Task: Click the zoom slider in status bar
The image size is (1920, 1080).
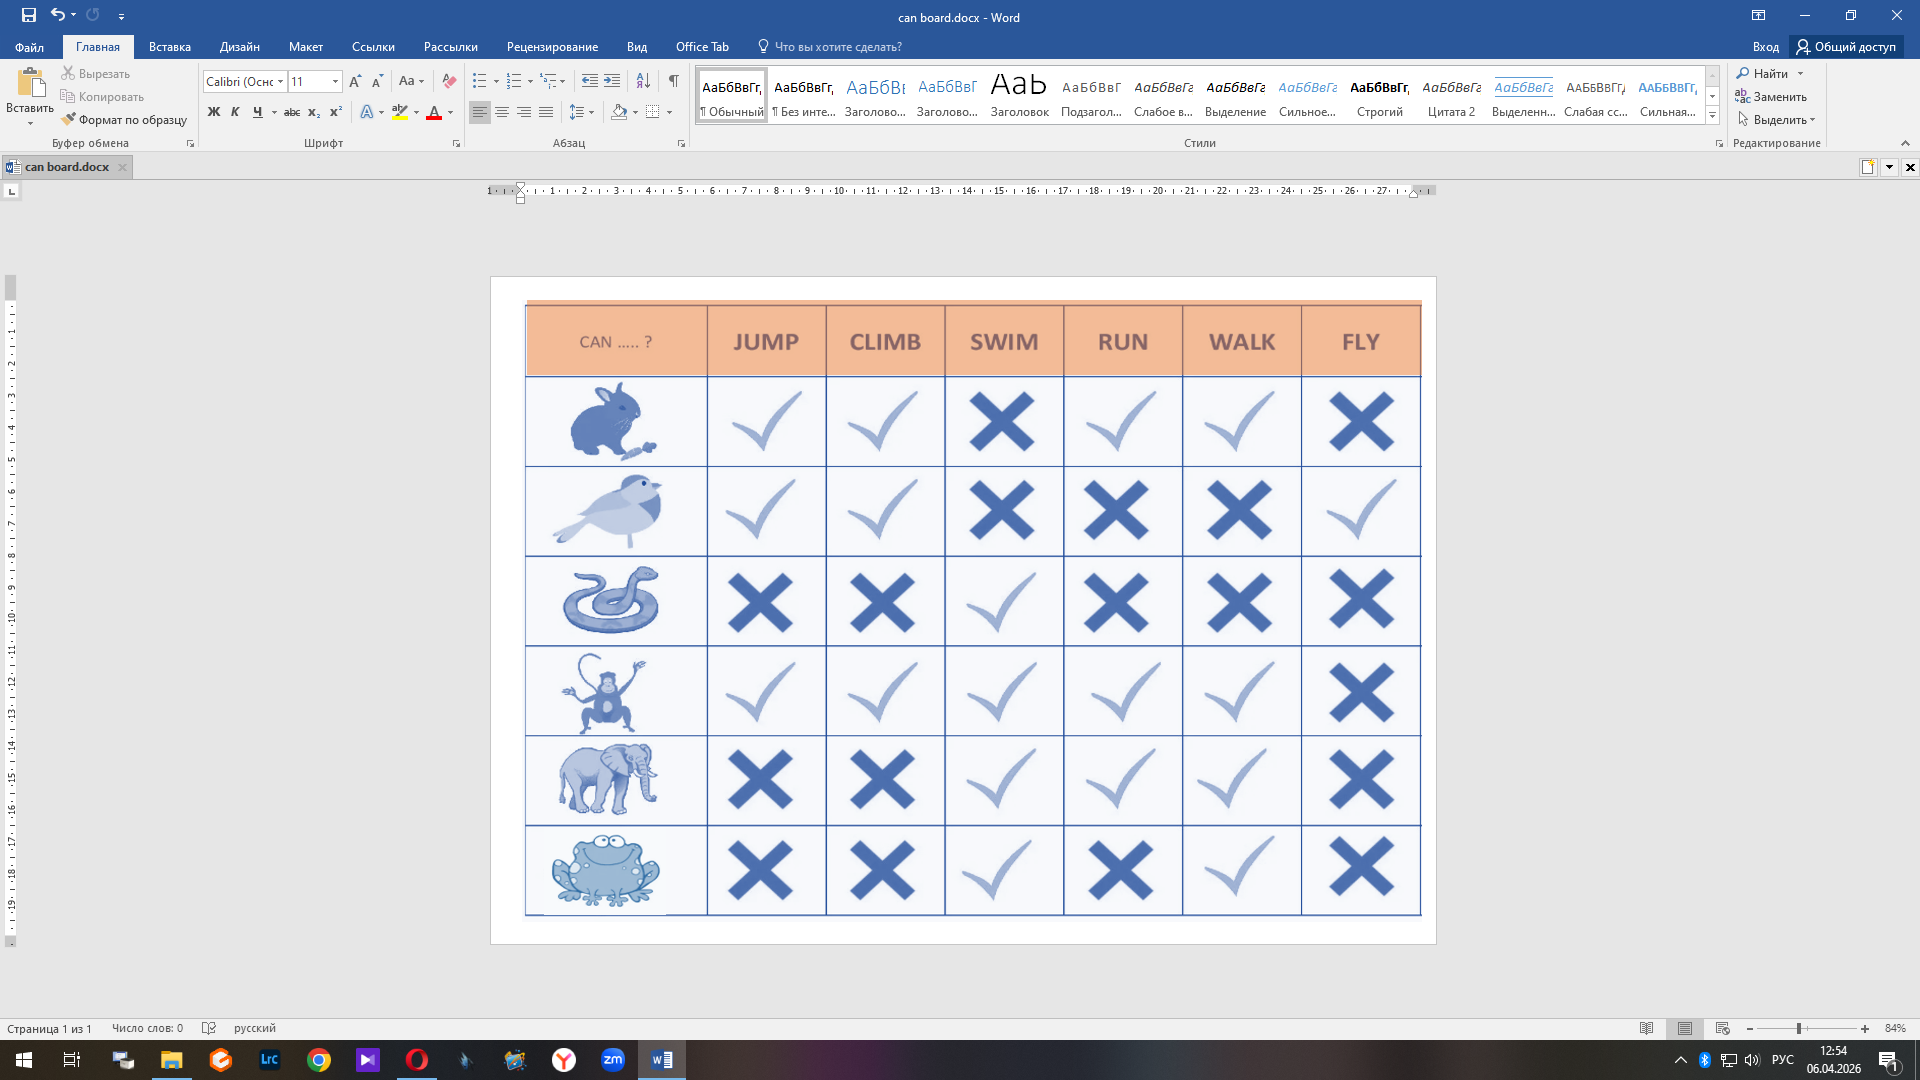Action: coord(1799,1028)
